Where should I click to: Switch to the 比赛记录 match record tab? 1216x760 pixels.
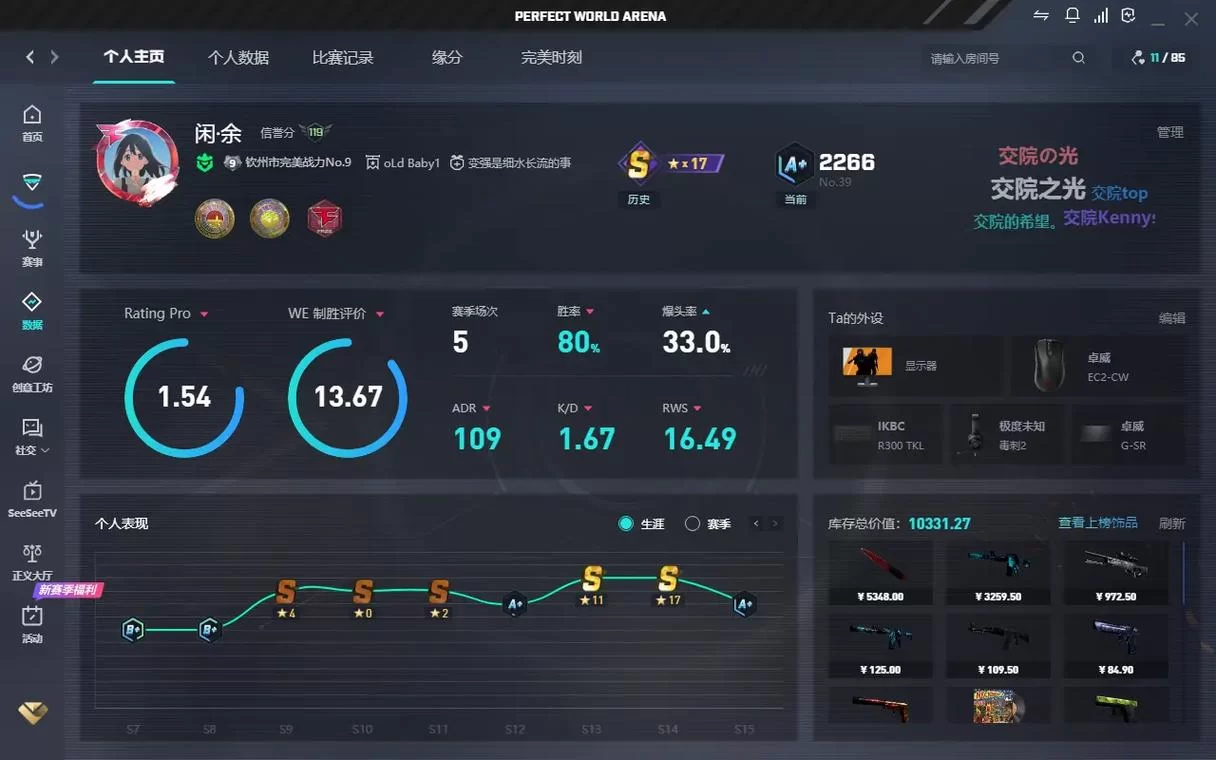(342, 57)
